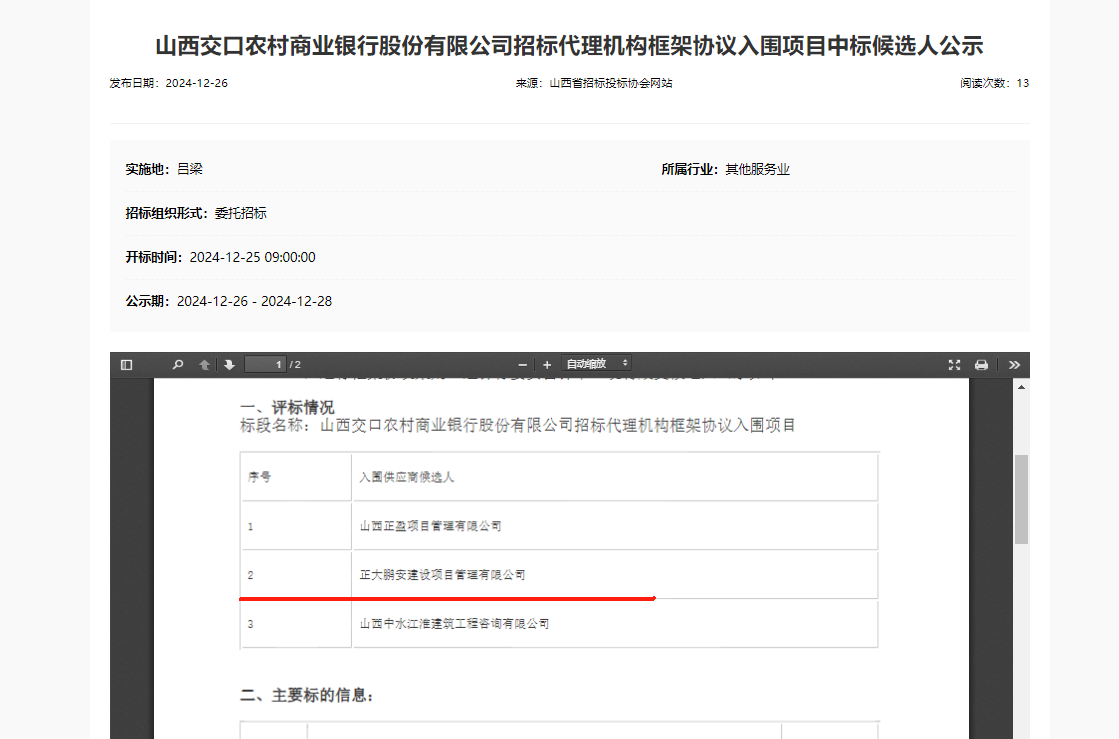The image size is (1119, 739).
Task: Click the 开标时间 value 2024-12-25 09:00:00
Action: (x=252, y=257)
